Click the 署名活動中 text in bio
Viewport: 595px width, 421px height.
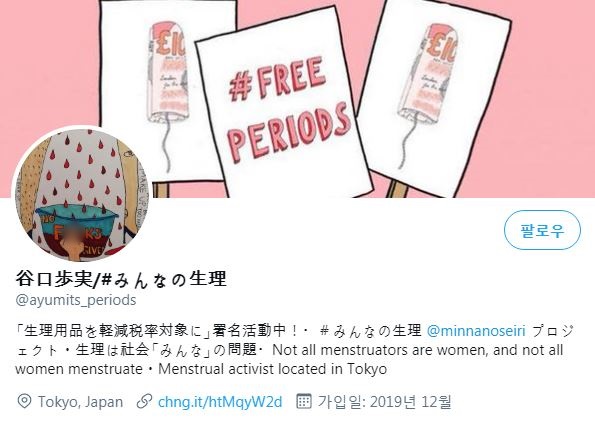tap(249, 331)
